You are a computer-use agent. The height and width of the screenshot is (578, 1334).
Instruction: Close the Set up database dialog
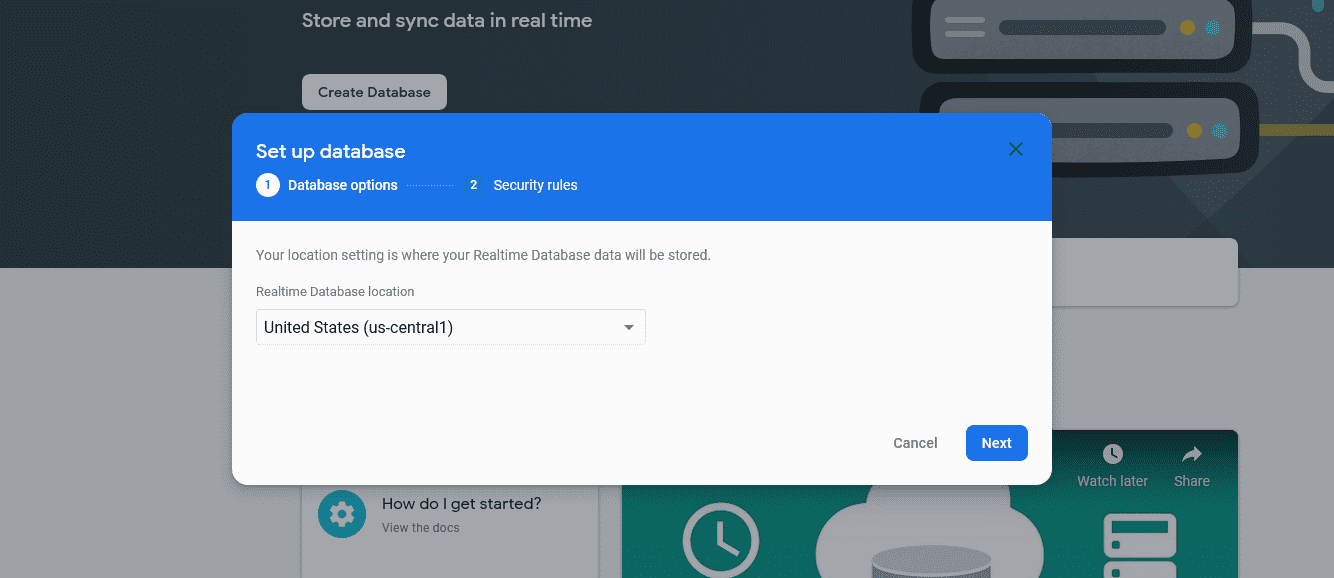(1016, 150)
